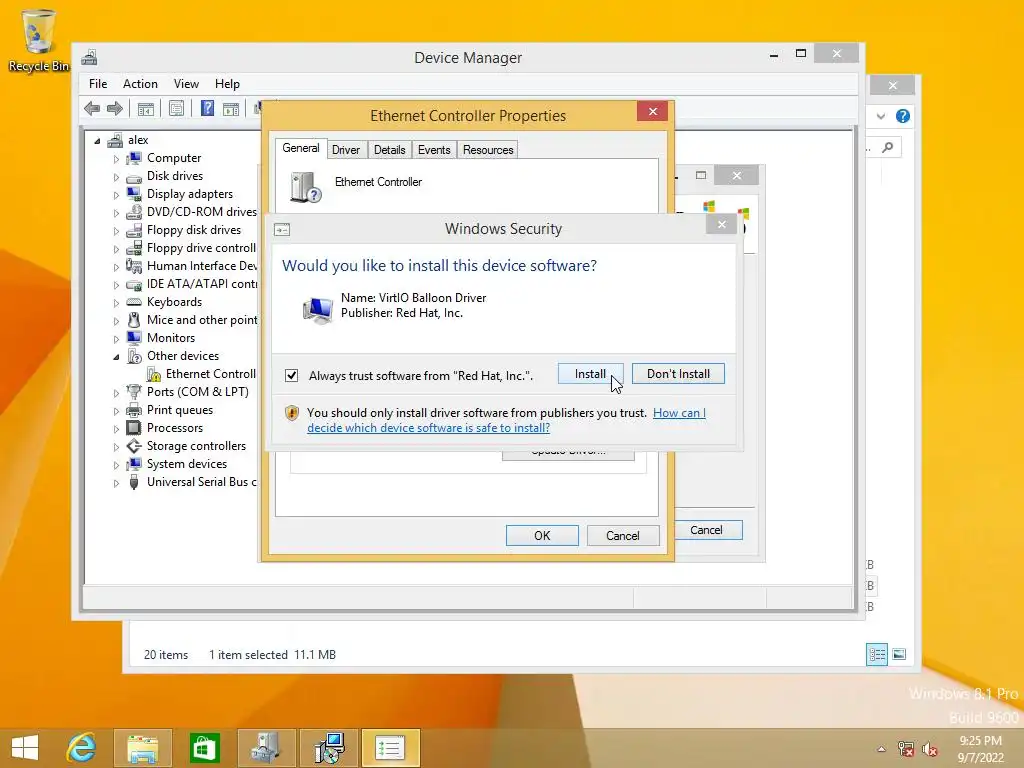Expand the Computer node

[116, 159]
